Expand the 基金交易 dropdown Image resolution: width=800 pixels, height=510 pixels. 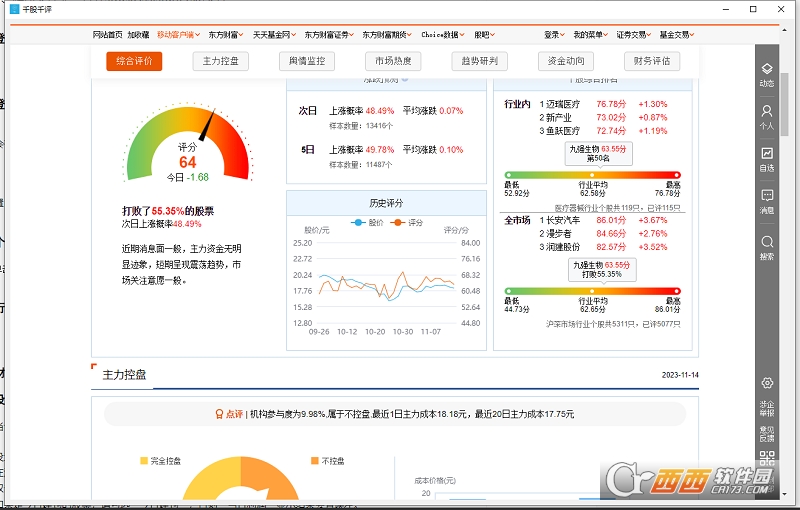click(677, 35)
